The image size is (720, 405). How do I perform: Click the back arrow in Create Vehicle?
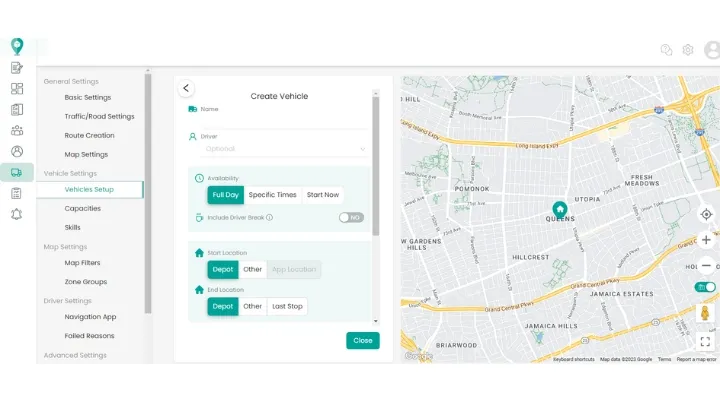click(x=186, y=89)
